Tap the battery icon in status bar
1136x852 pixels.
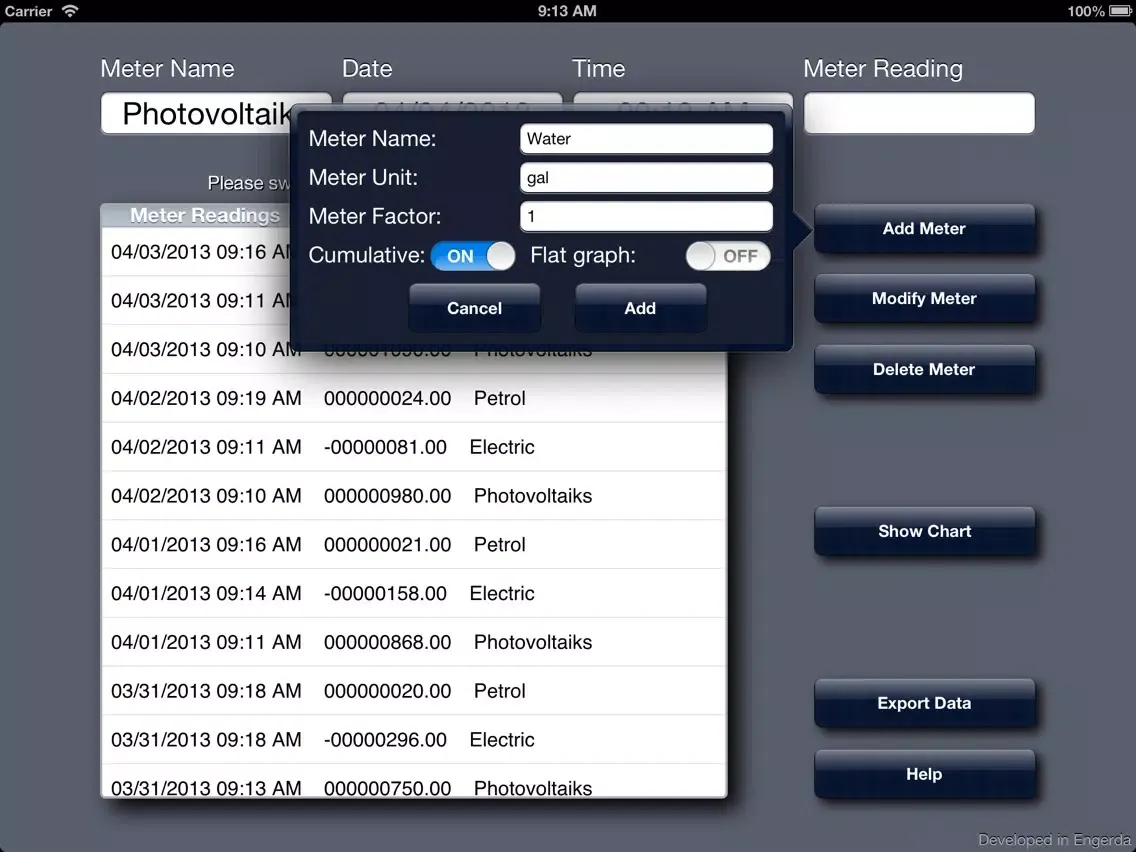(x=1119, y=11)
